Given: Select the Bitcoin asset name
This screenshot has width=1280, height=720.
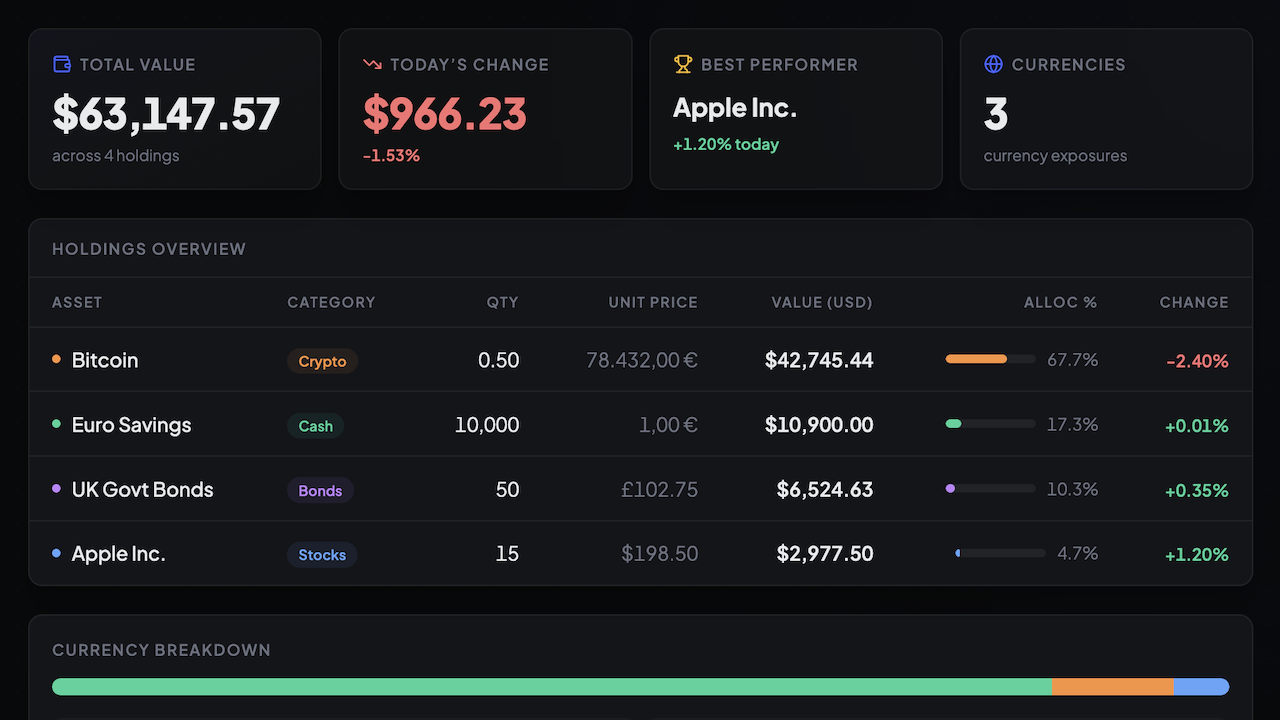Looking at the screenshot, I should pos(104,360).
